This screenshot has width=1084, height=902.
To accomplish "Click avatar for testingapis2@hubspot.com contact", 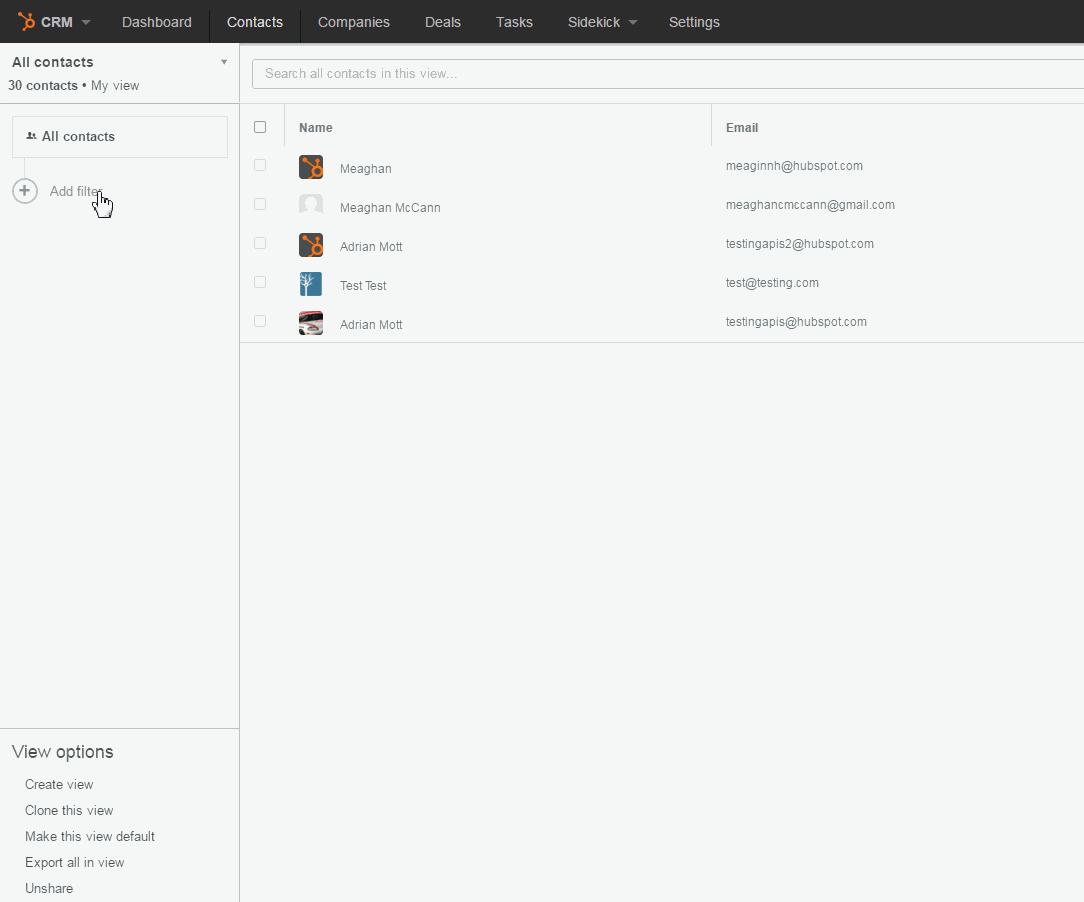I will point(311,245).
